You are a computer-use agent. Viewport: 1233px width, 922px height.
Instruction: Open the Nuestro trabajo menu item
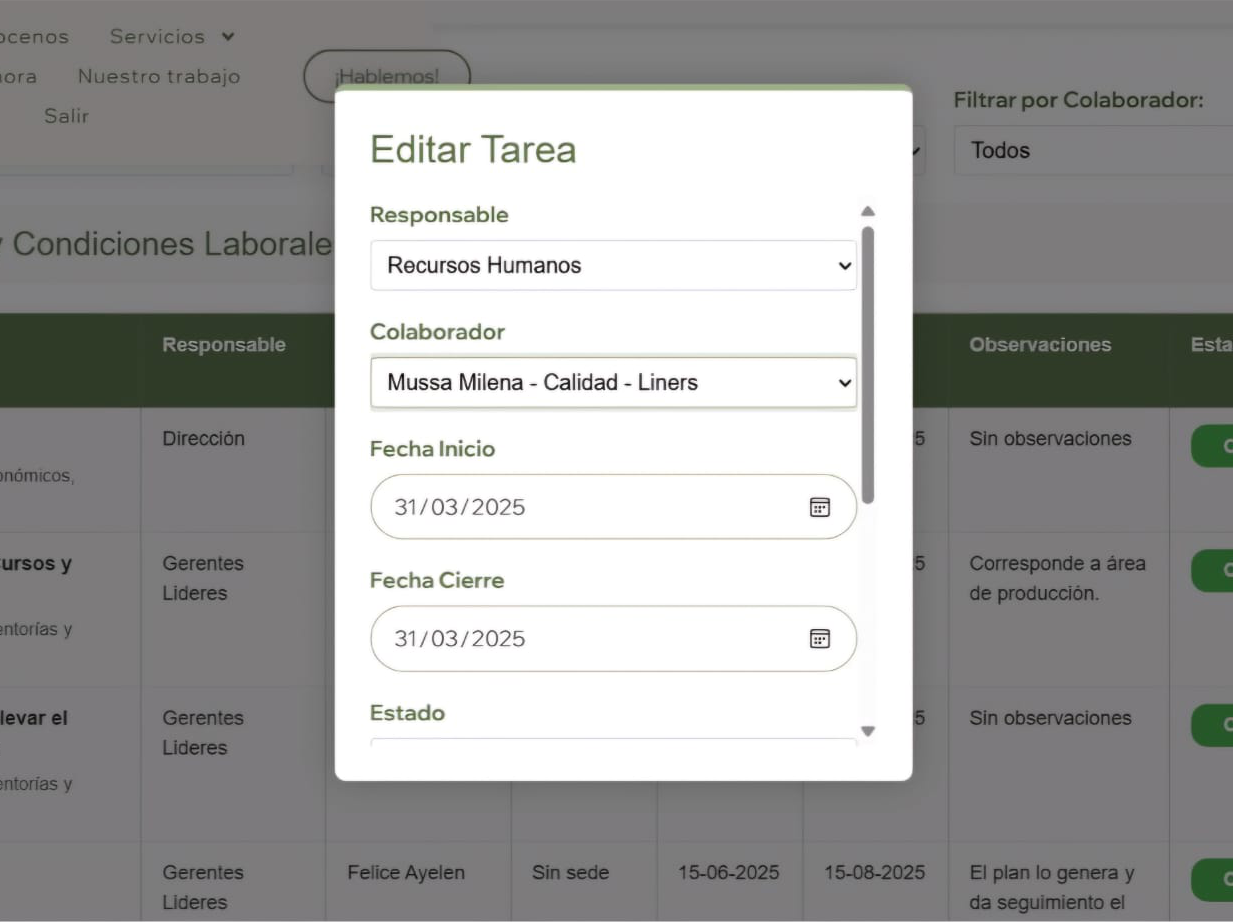click(x=158, y=76)
